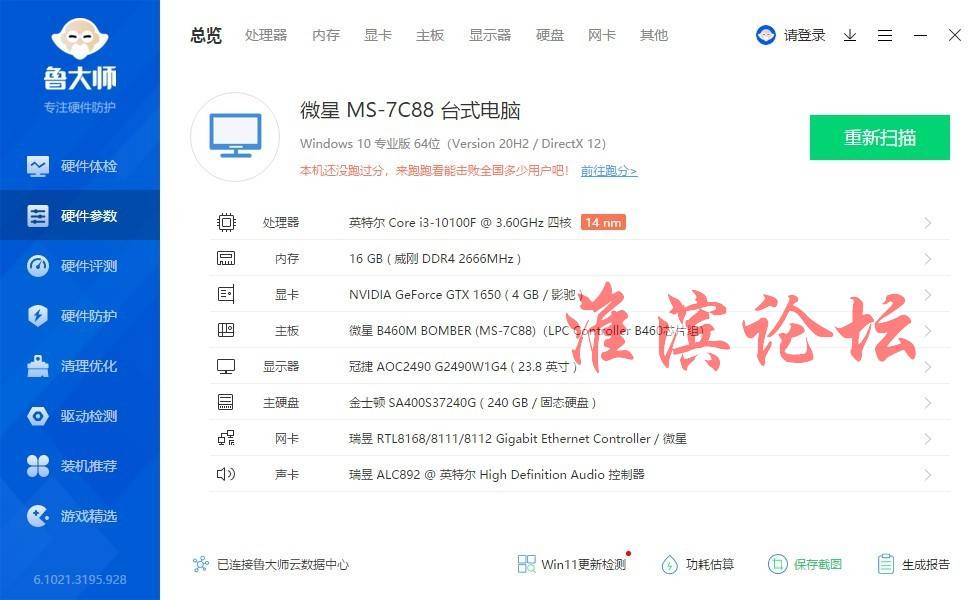Image resolution: width=980 pixels, height=600 pixels.
Task: Click the login avatar icon
Action: [x=766, y=36]
